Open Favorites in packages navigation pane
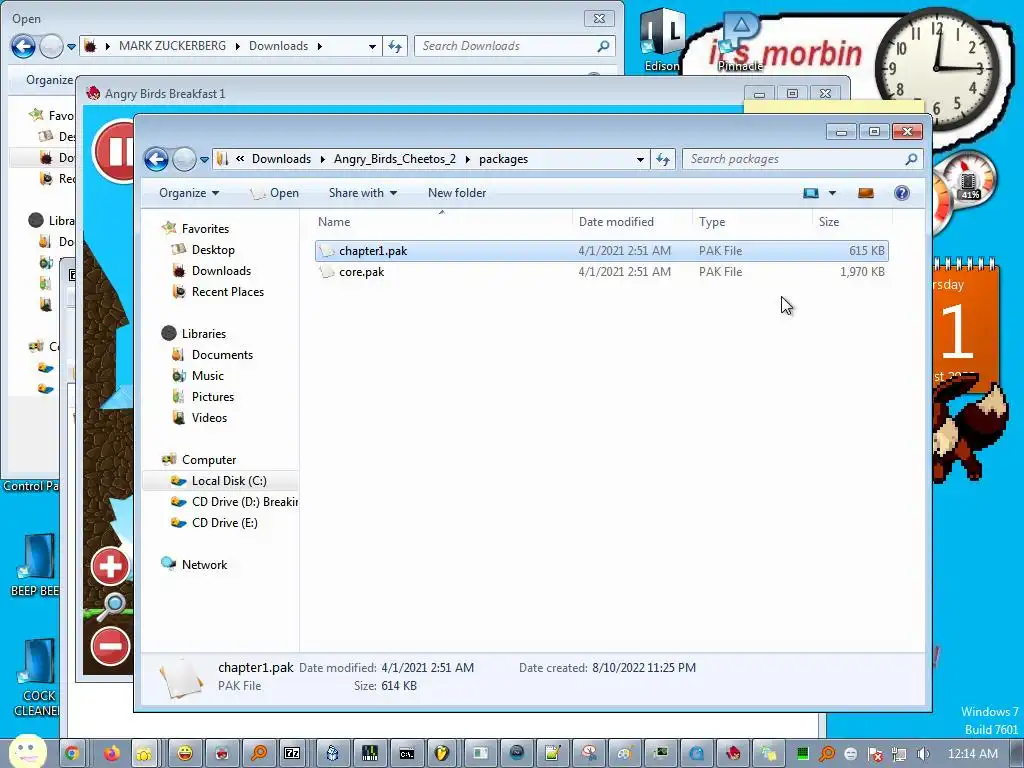Screen dimensions: 1024x768 point(196,229)
